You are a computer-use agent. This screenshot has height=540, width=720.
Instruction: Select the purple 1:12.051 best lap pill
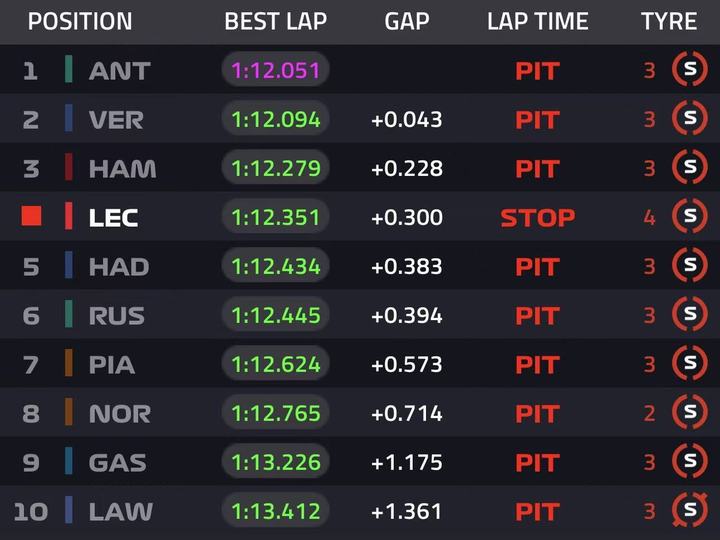[x=276, y=70]
